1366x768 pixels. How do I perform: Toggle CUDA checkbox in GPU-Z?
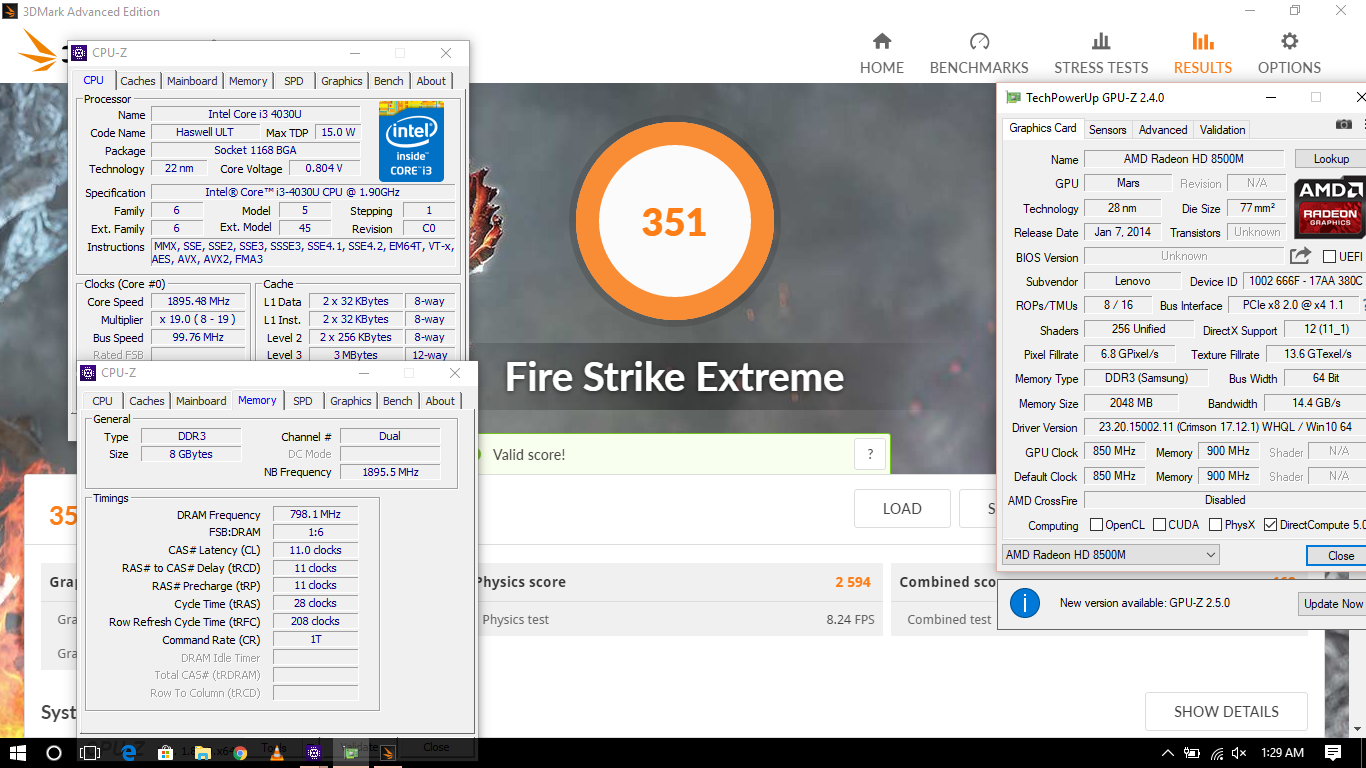(1160, 525)
